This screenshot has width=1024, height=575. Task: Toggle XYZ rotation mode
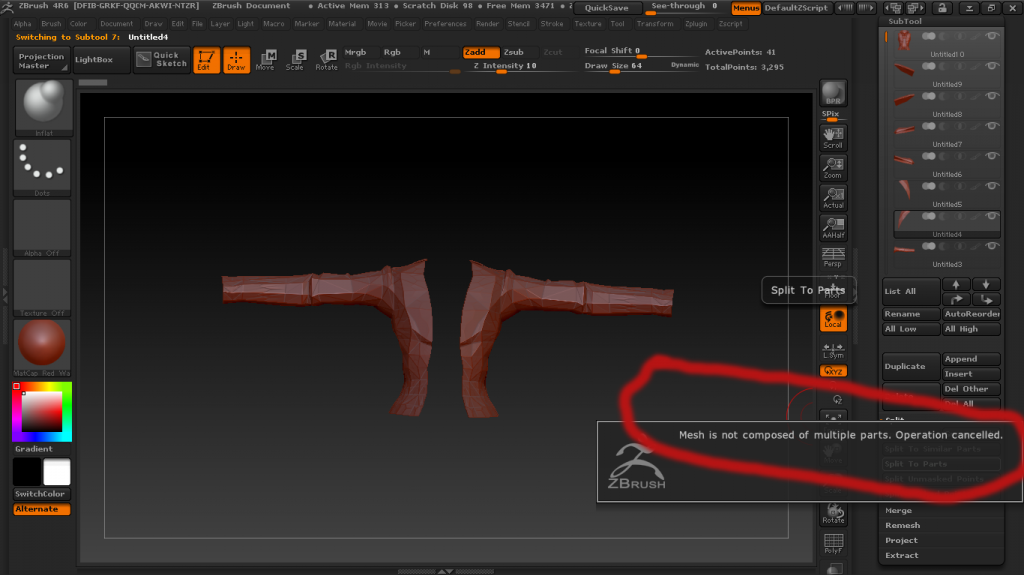[x=833, y=371]
